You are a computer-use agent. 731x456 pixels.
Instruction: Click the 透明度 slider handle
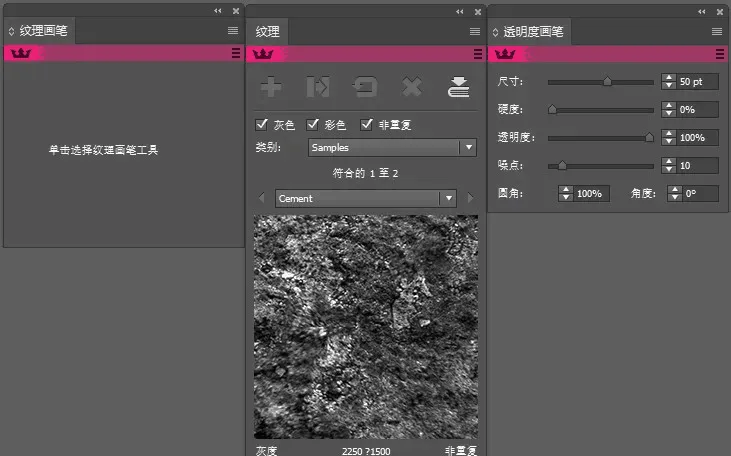coord(649,138)
